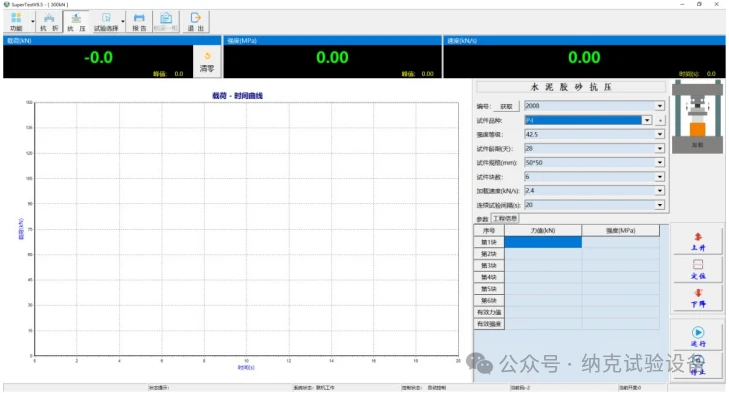Click the 速度(kN/s) green rate readout

[584, 58]
